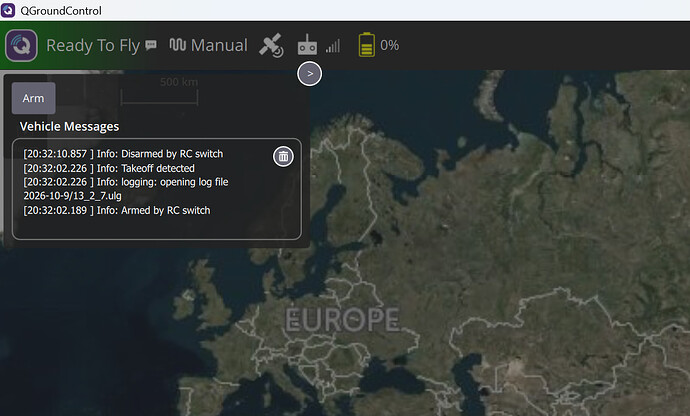Click the 0% battery percentage text
Image resolution: width=690 pixels, height=416 pixels.
coord(389,45)
